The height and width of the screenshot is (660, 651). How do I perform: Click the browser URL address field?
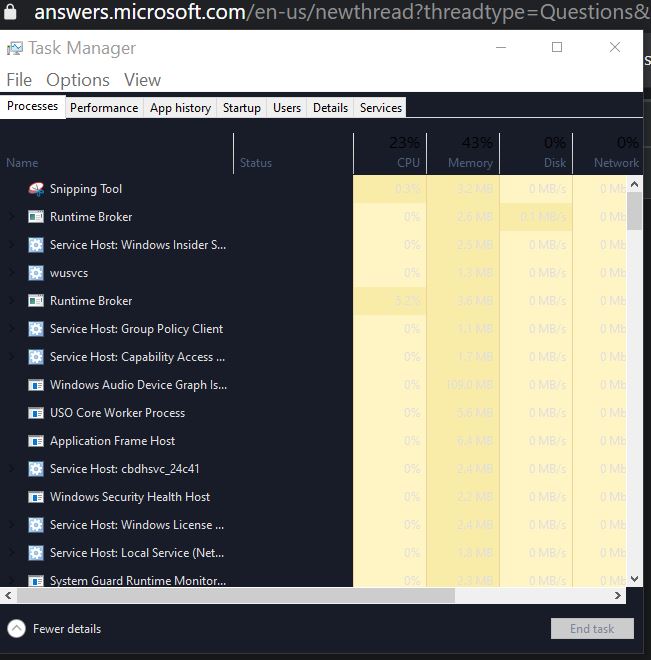pos(342,12)
